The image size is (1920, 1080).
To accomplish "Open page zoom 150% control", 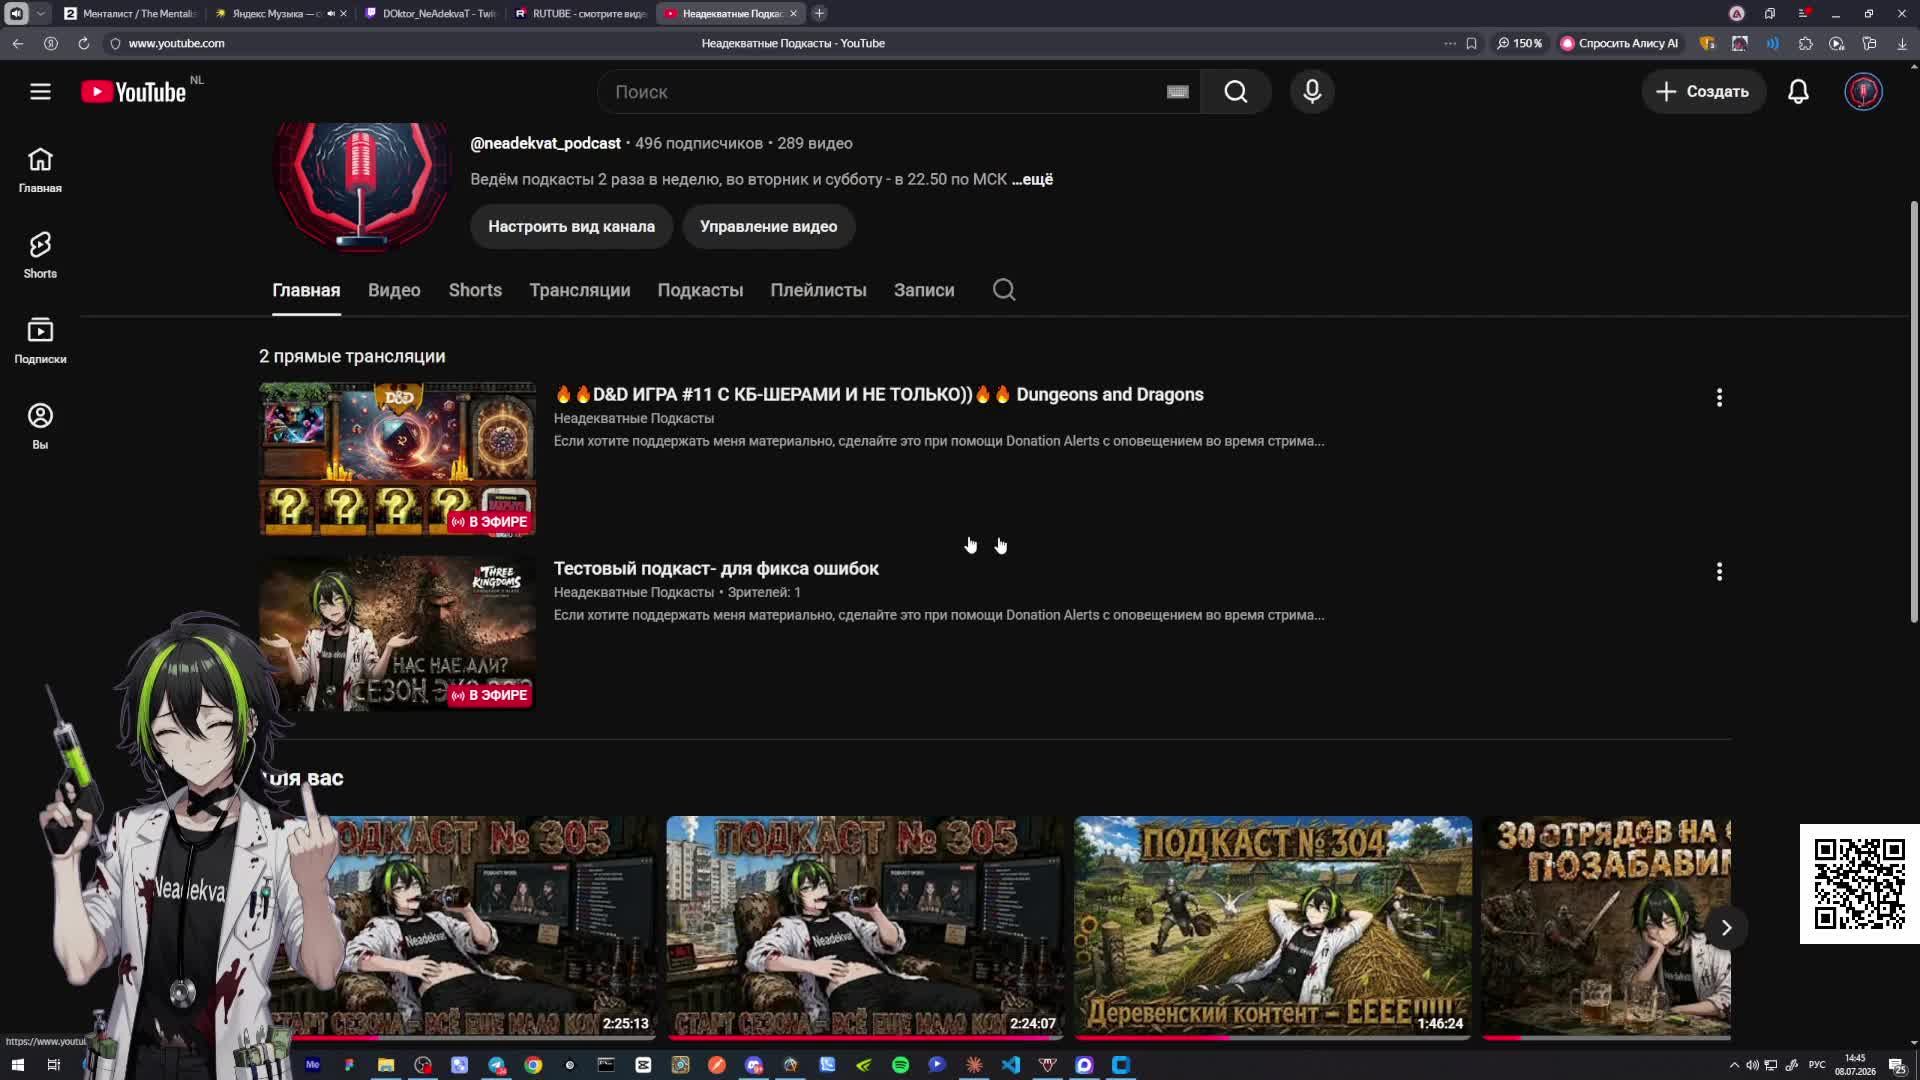I will (x=1519, y=43).
